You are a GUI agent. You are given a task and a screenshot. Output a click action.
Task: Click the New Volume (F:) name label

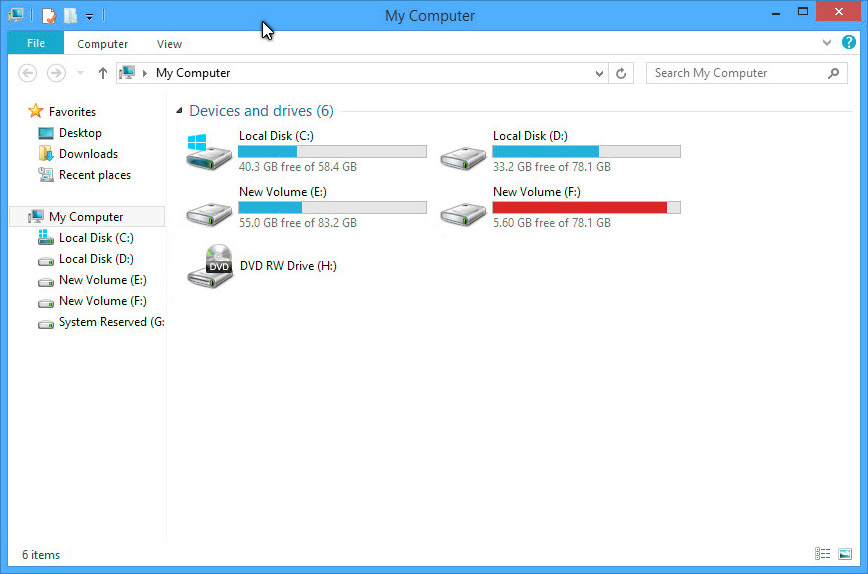537,192
